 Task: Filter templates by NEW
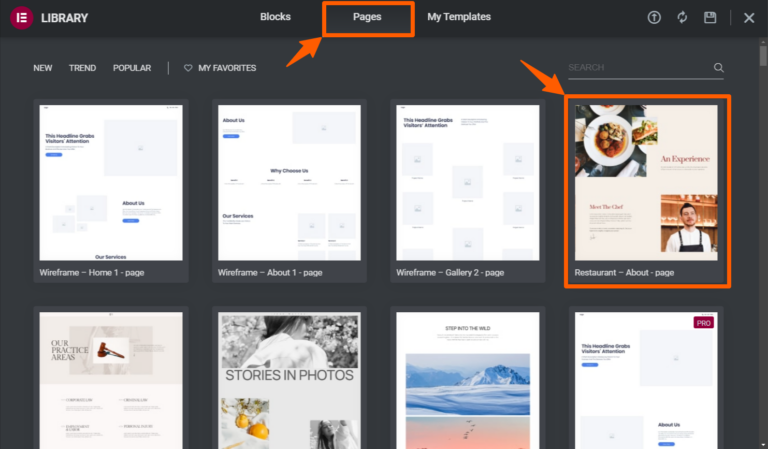tap(43, 68)
